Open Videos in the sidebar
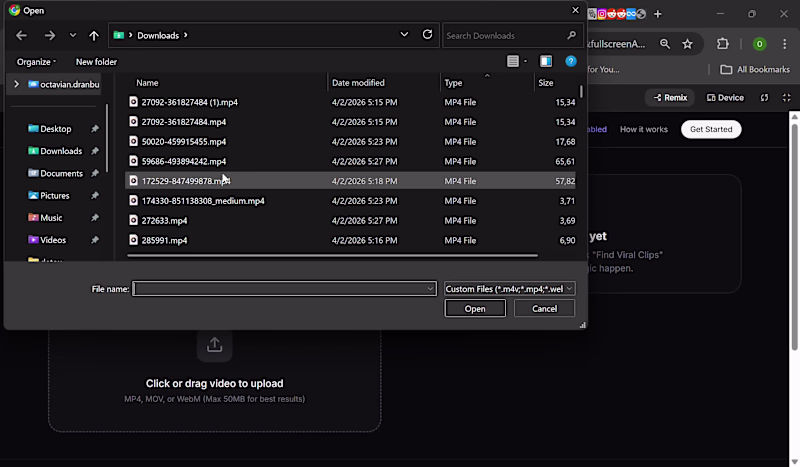The width and height of the screenshot is (800, 467). pos(47,240)
